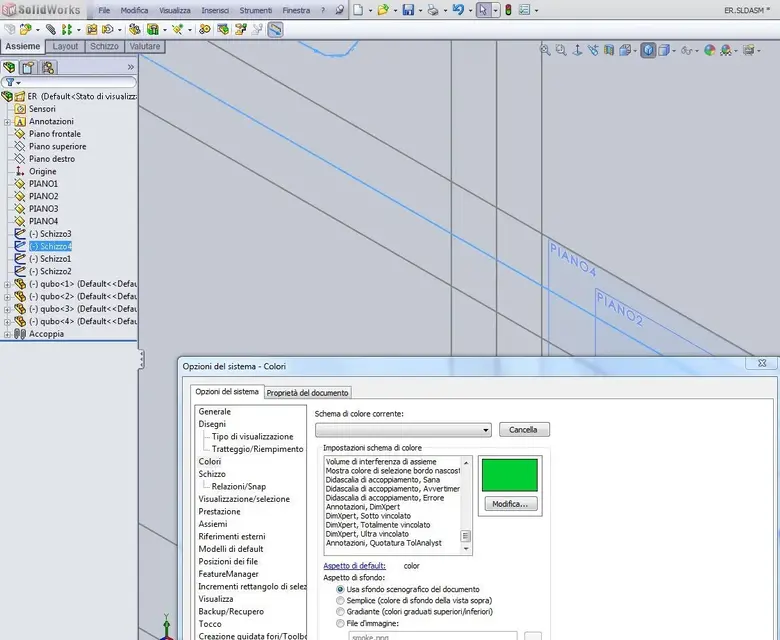Activate the Select cursor tool
The width and height of the screenshot is (780, 640).
(x=483, y=10)
